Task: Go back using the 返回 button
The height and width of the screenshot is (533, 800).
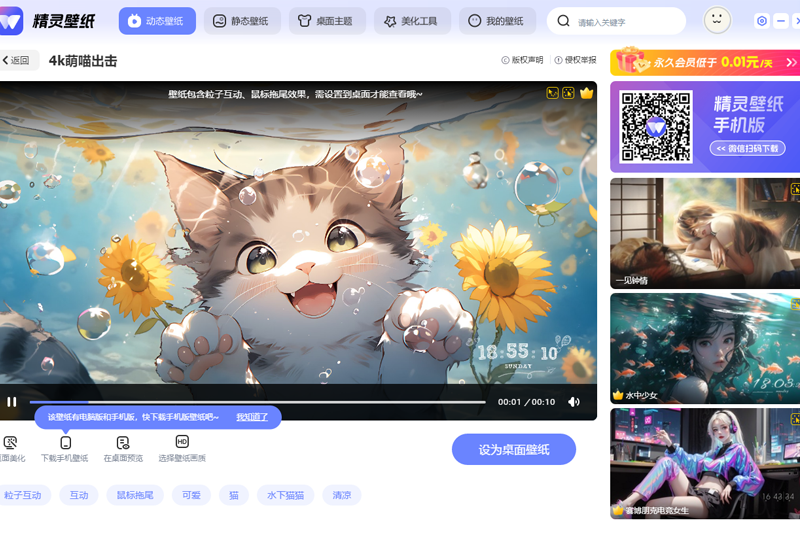Action: [x=17, y=61]
